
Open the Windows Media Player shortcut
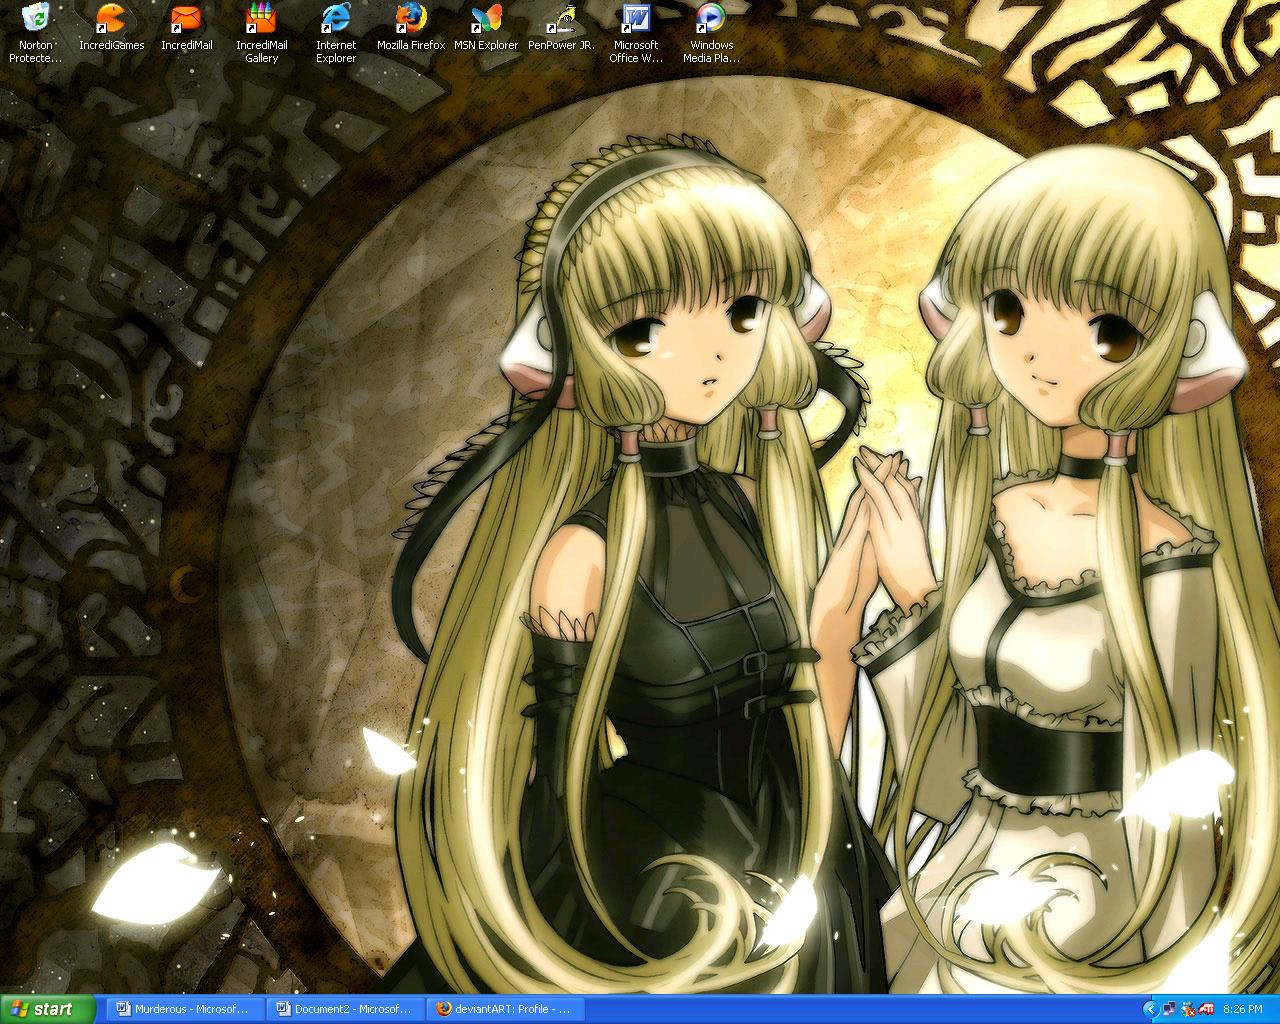(711, 33)
